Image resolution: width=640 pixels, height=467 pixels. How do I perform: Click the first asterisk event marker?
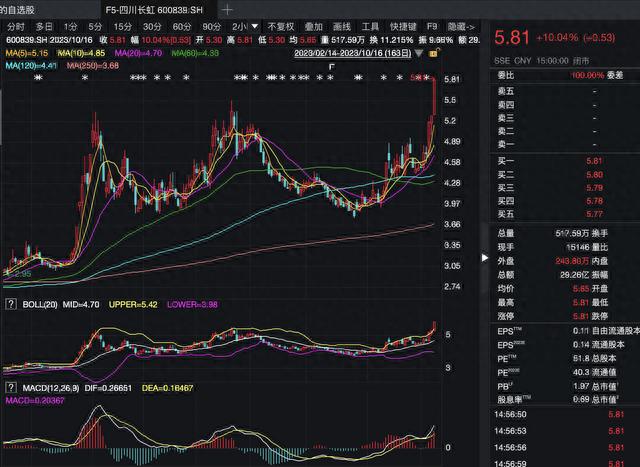tap(38, 77)
